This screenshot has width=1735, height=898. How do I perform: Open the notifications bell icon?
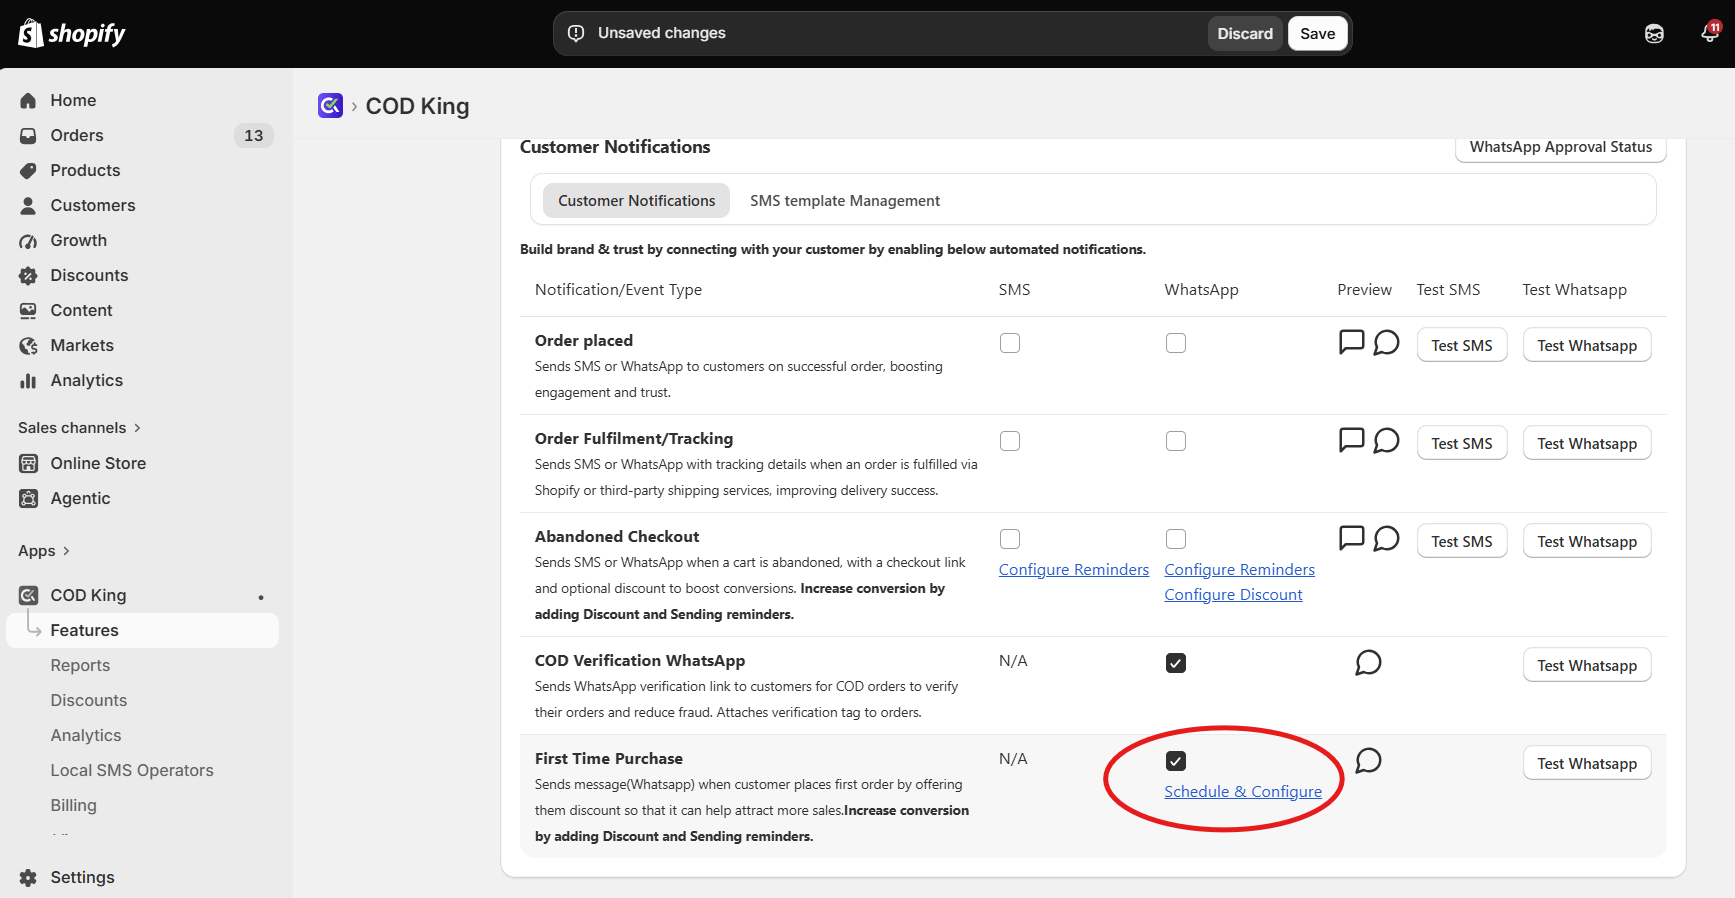(x=1710, y=33)
